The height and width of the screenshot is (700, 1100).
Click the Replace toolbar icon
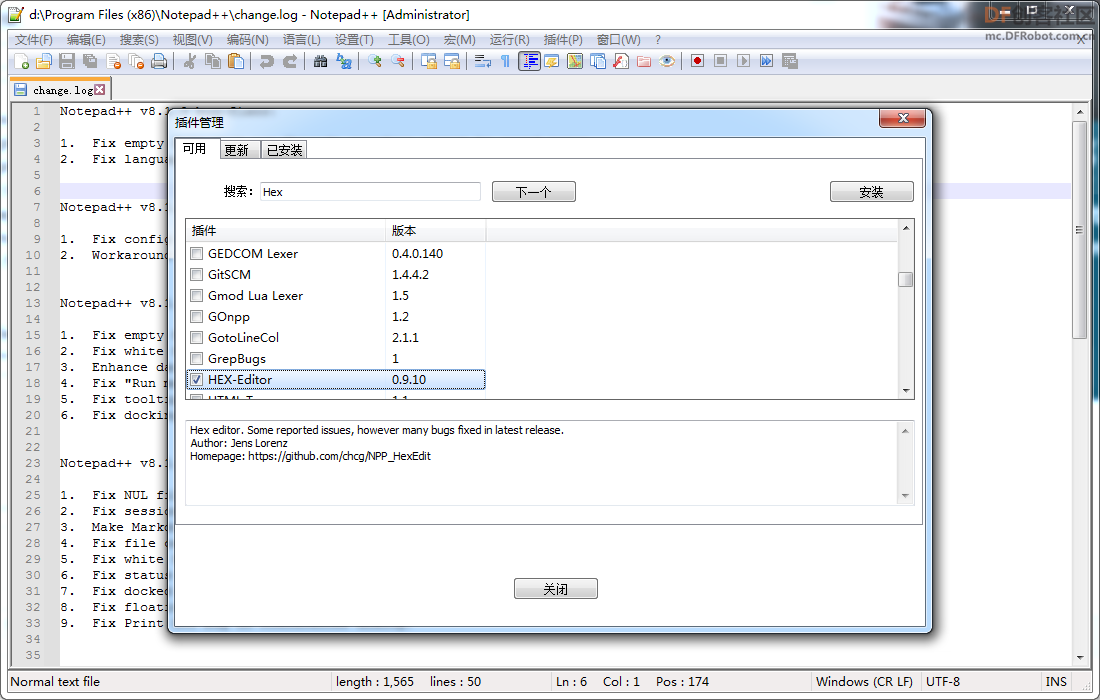tap(344, 62)
